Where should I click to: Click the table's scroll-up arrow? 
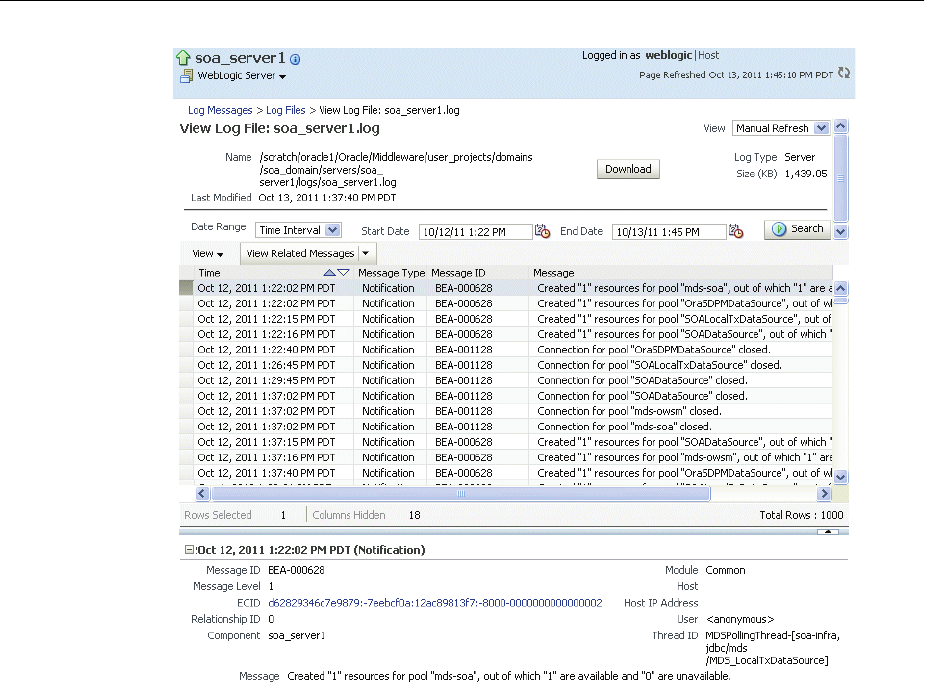(841, 288)
